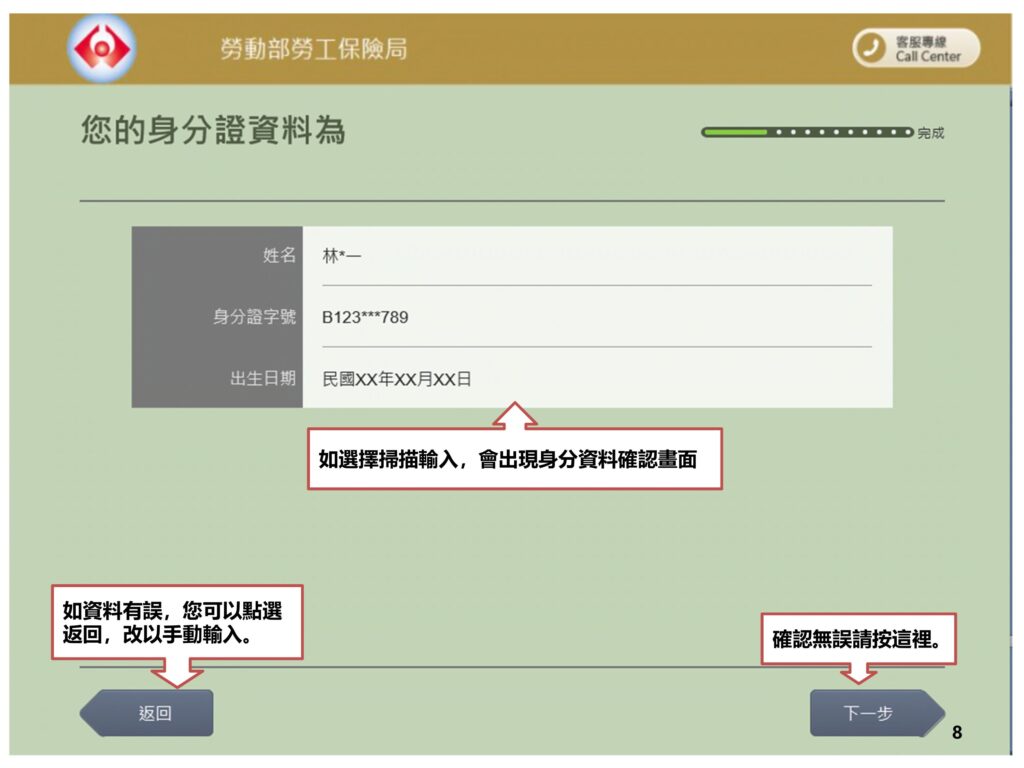Select the 出生日期 row label
Viewport: 1024px width, 768px height.
262,379
